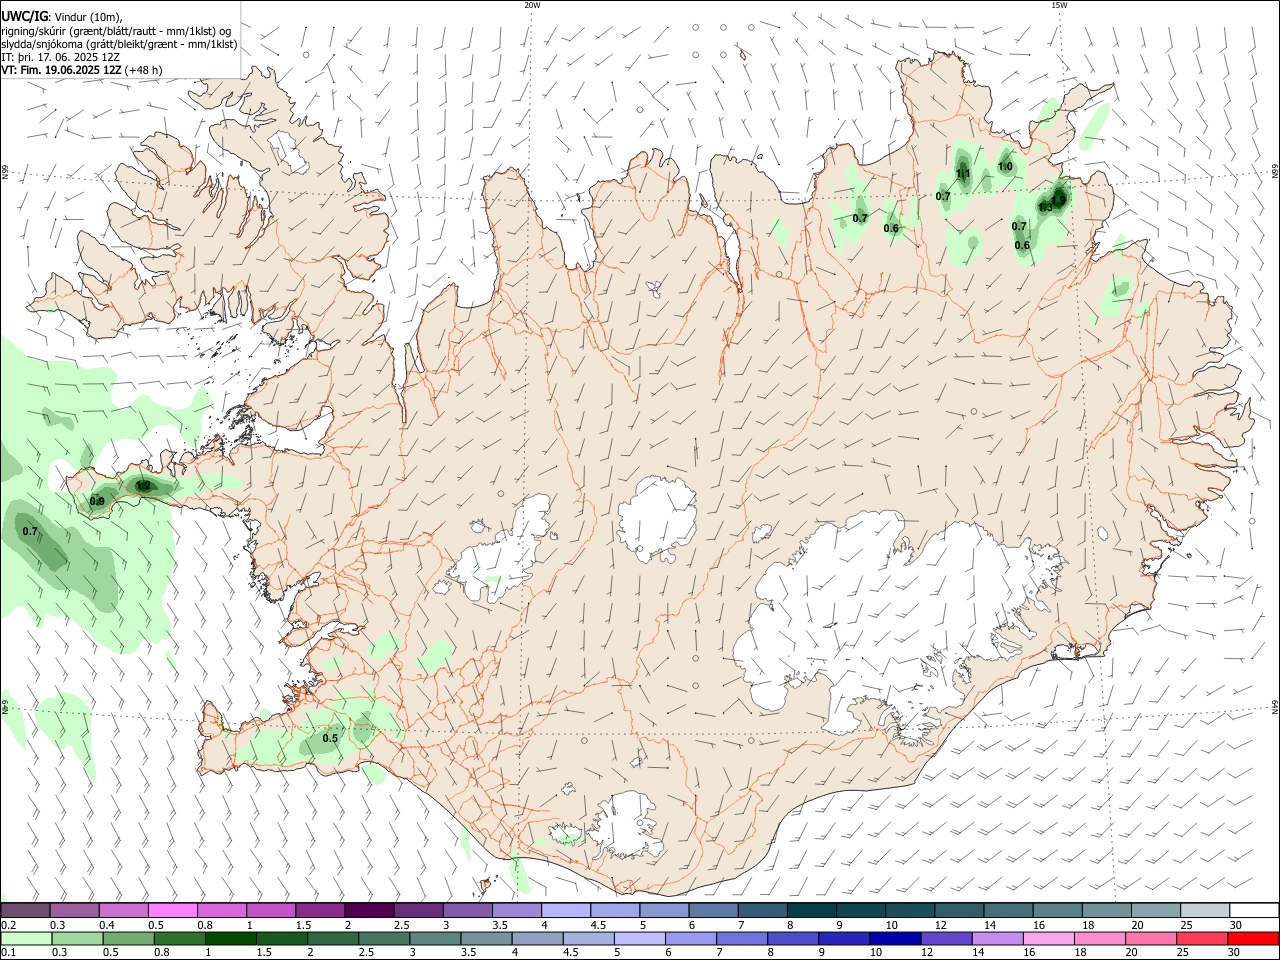Screen dimensions: 1280x960
Task: Click the '0.8' label under the upper scale
Action: [x=204, y=925]
